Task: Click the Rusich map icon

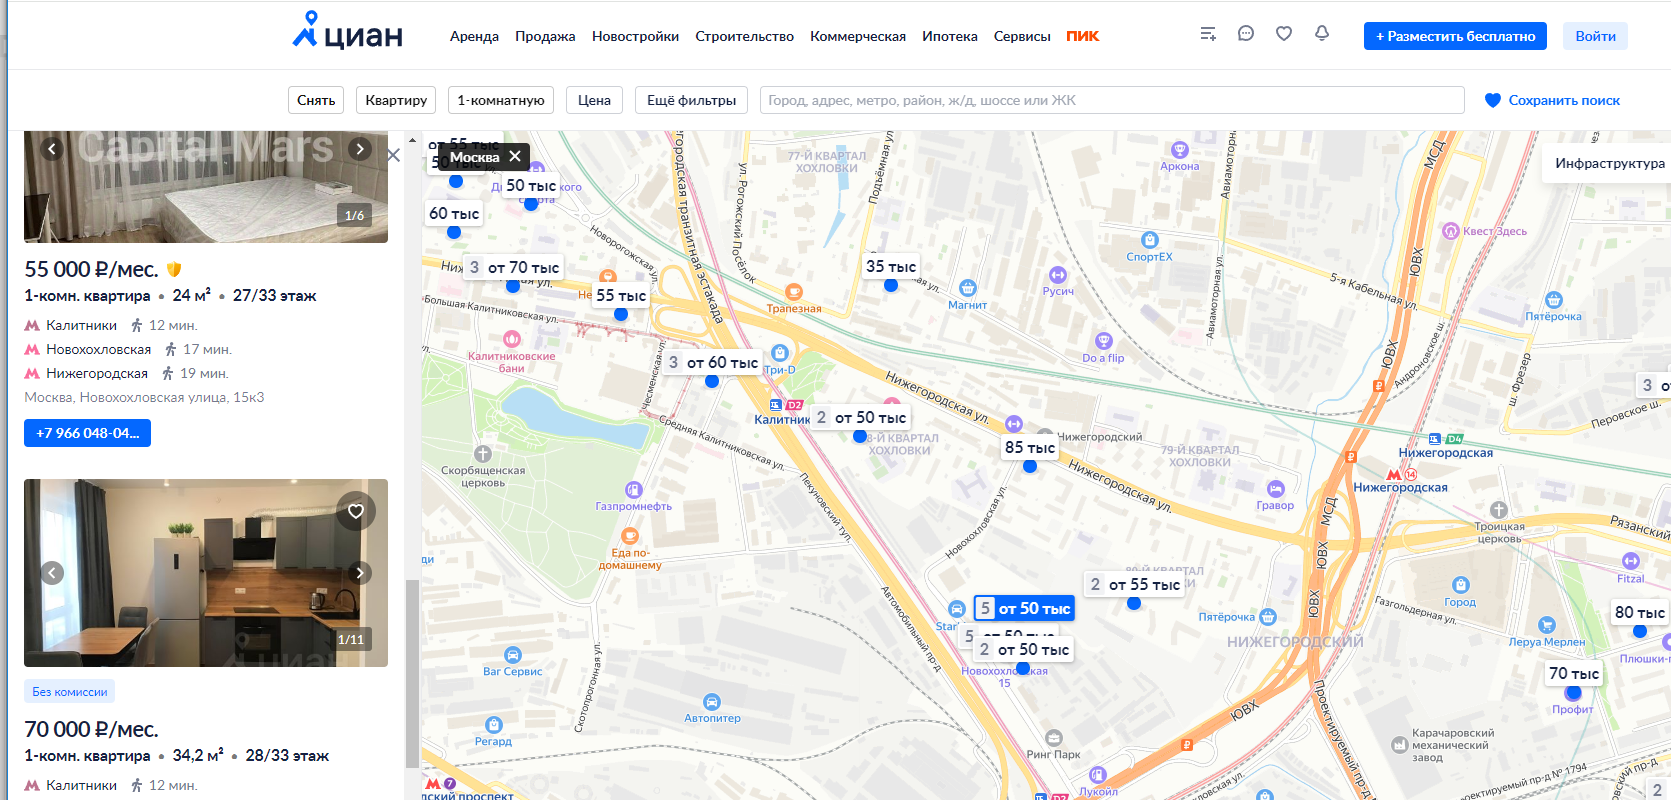Action: click(1058, 275)
